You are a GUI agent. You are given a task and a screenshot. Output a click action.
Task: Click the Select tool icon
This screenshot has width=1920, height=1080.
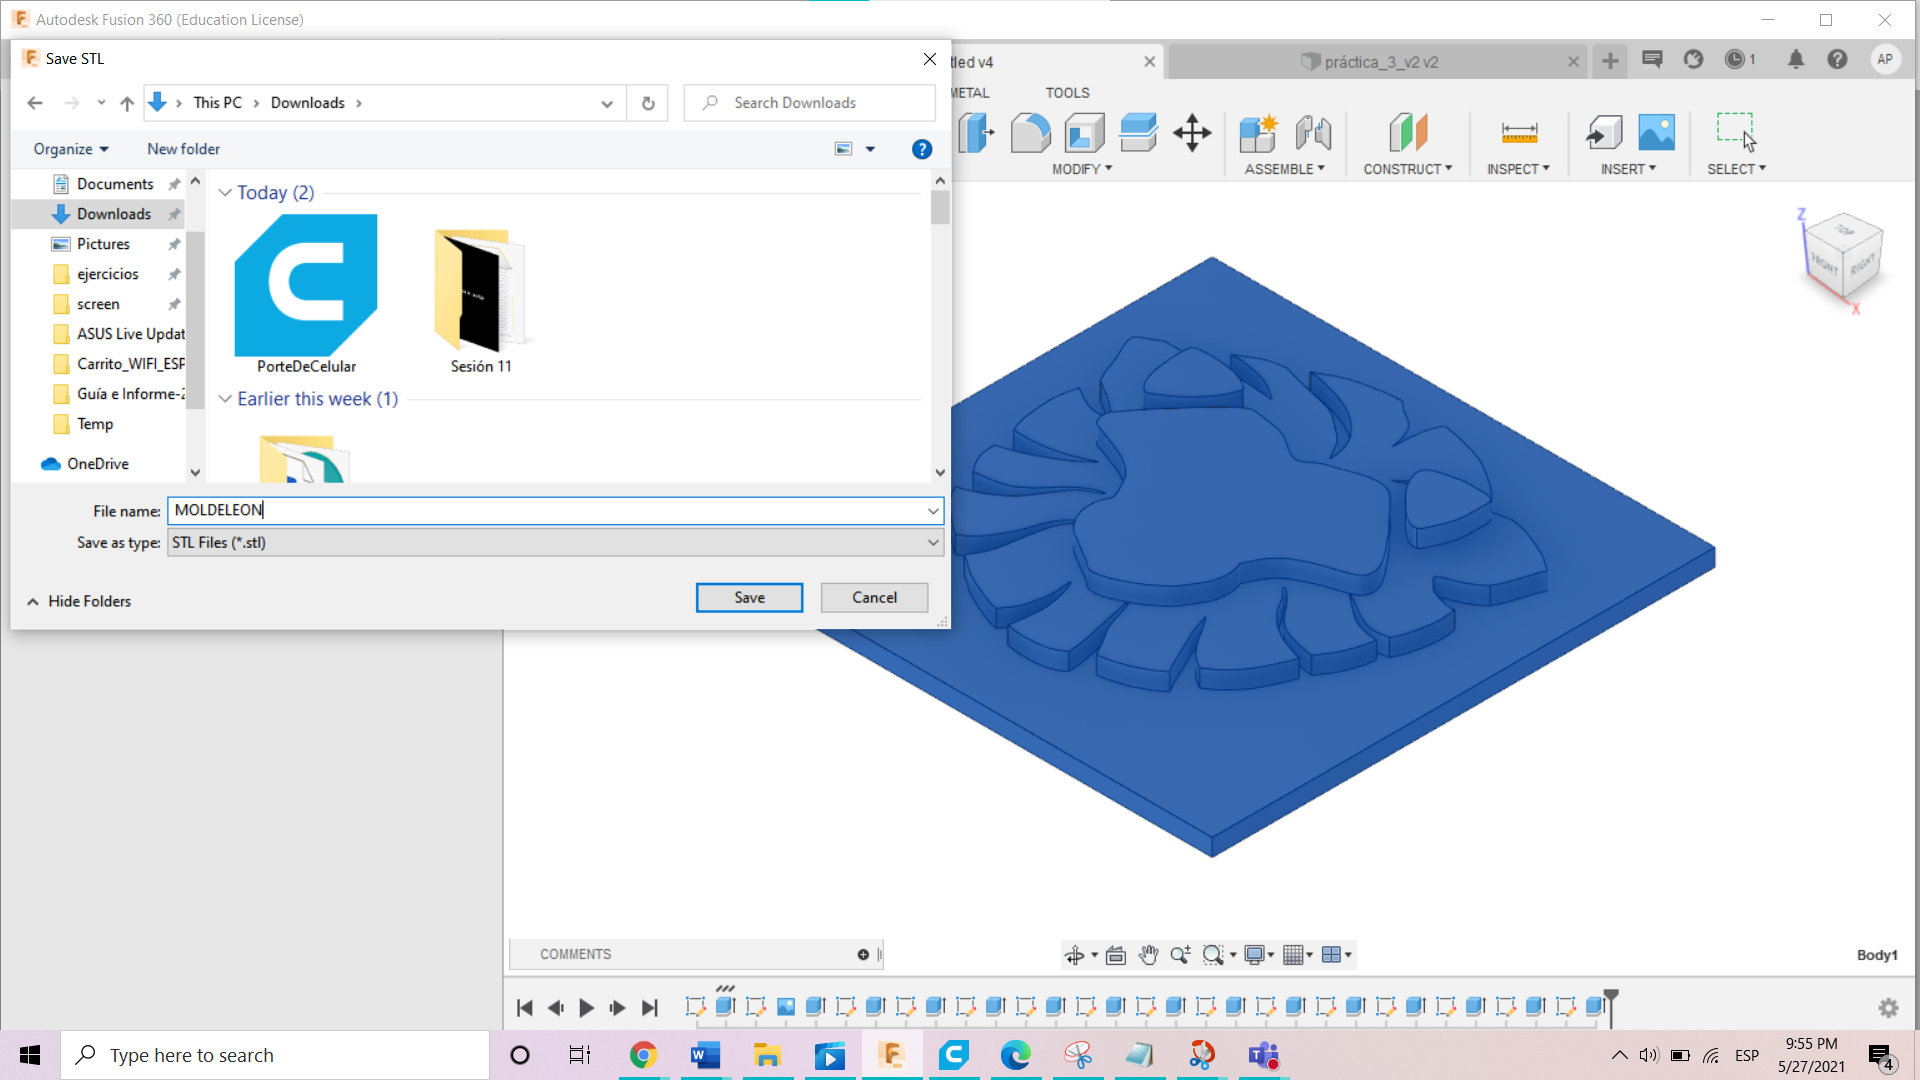[1736, 131]
